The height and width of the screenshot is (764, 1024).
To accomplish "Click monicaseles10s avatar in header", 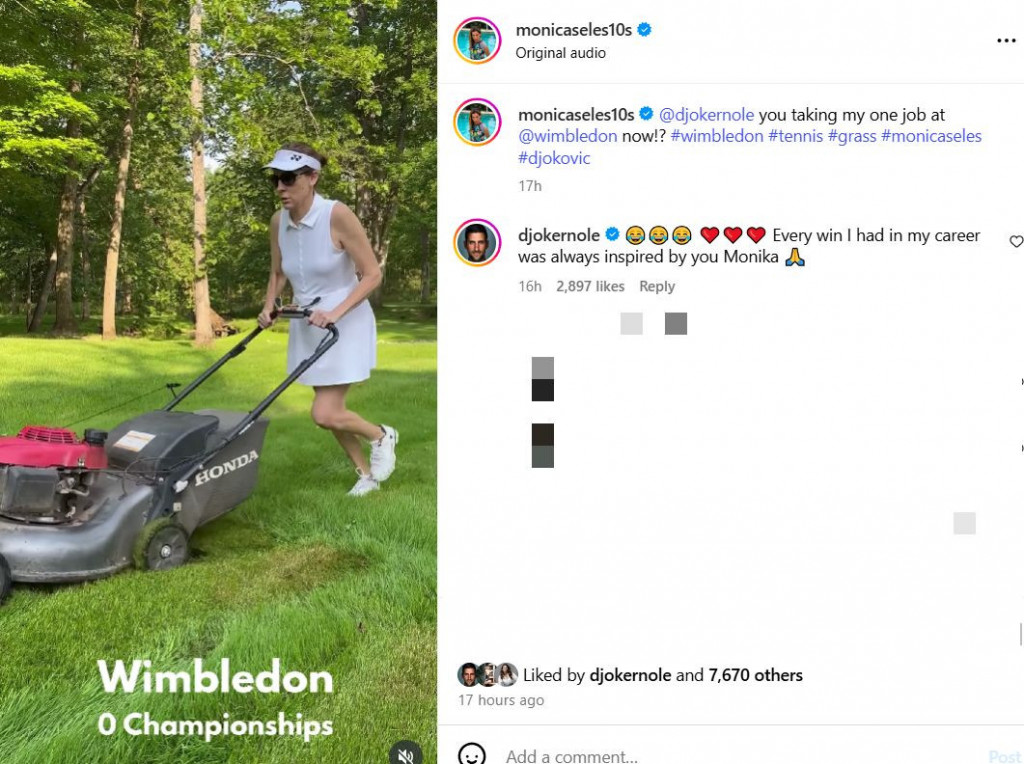I will pos(477,40).
